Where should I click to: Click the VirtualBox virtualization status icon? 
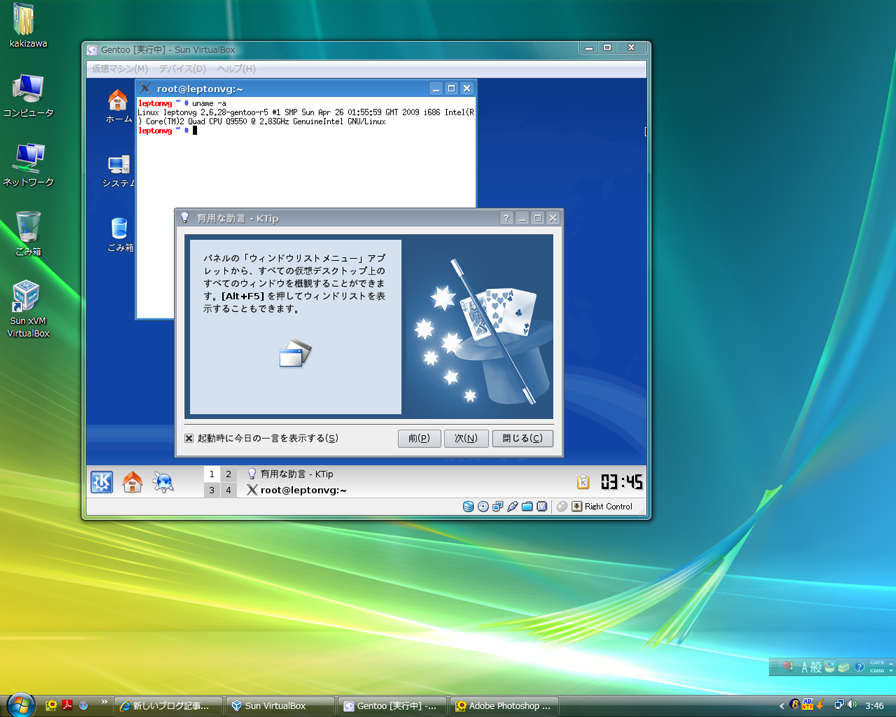click(x=542, y=506)
